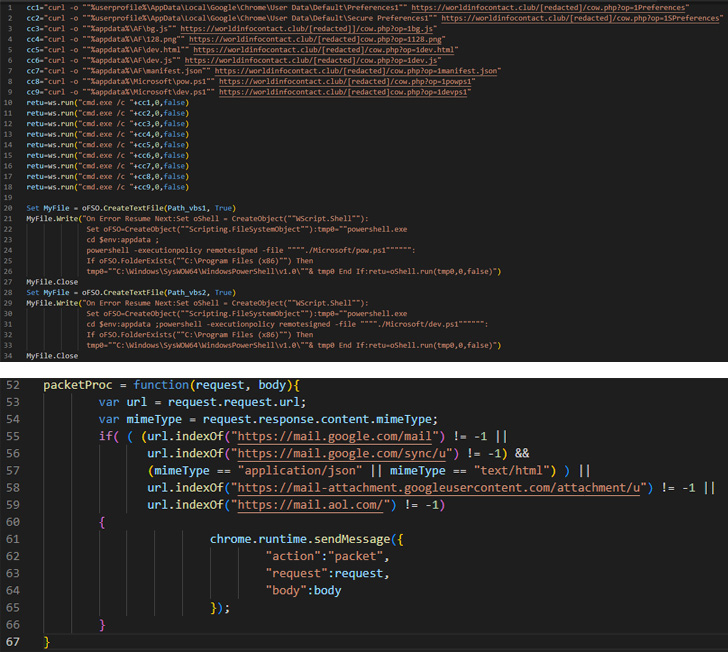Open the mail-attachment.googleusercontent.com link
728x652 pixels.
click(439, 488)
